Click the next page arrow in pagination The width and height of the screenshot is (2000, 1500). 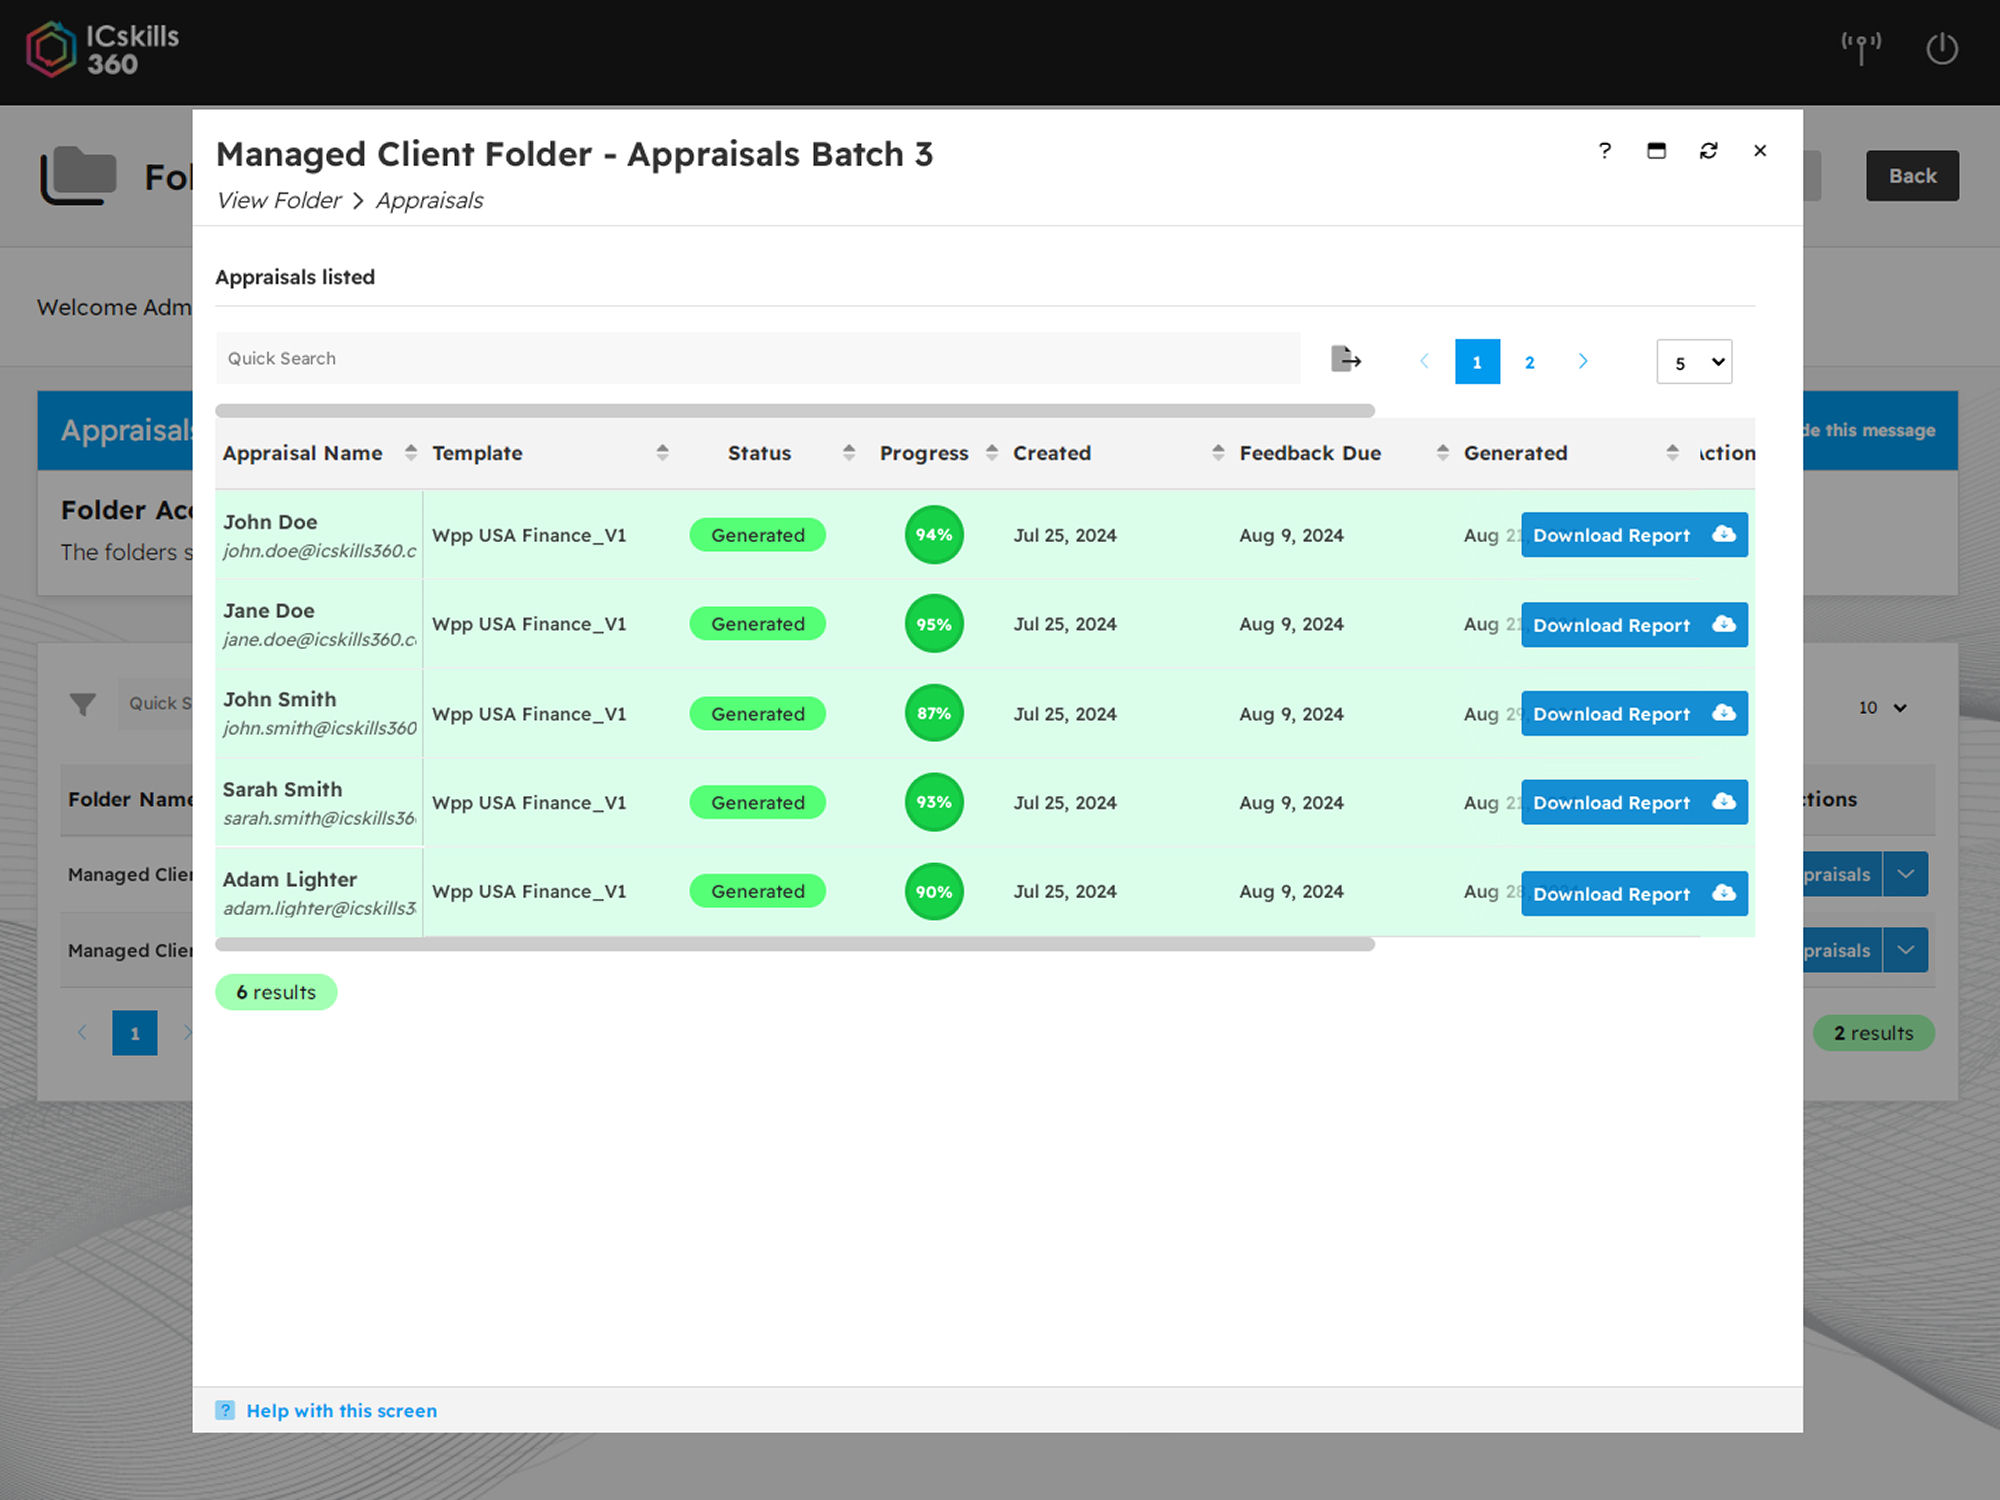pyautogui.click(x=1582, y=362)
